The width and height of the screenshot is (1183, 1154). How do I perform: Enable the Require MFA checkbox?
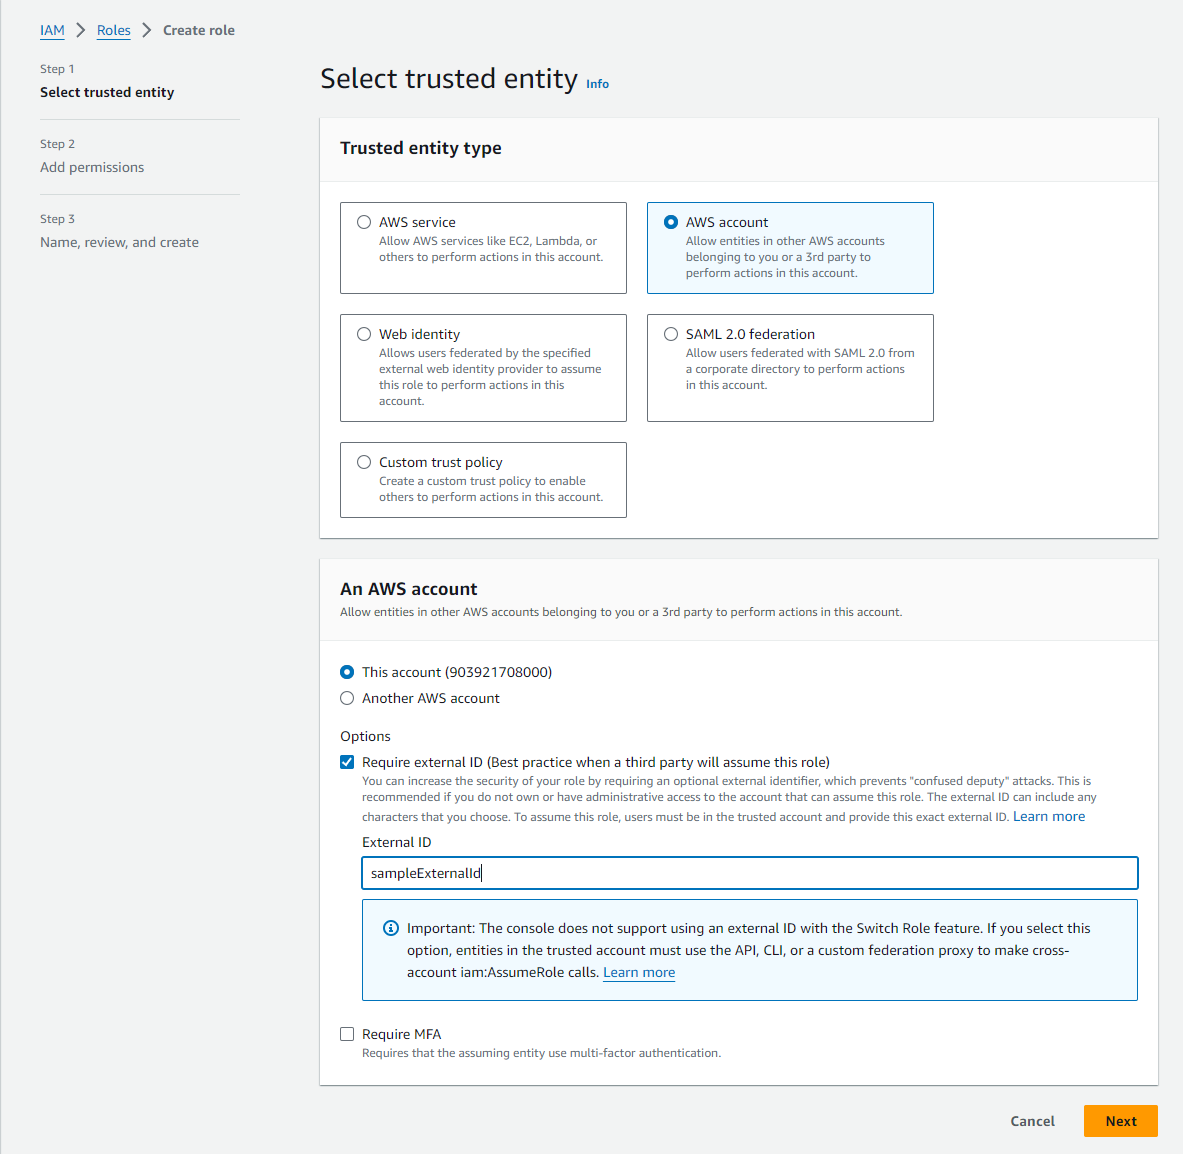[x=347, y=1034]
